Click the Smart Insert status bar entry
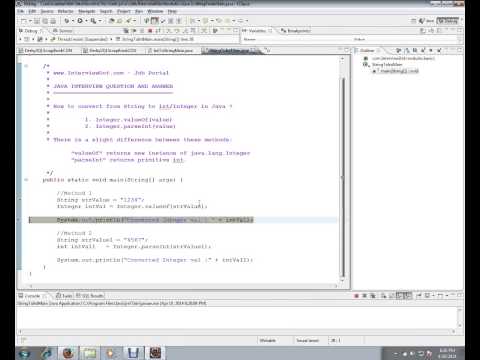Screen dimensions: 480x360 [x=307, y=340]
